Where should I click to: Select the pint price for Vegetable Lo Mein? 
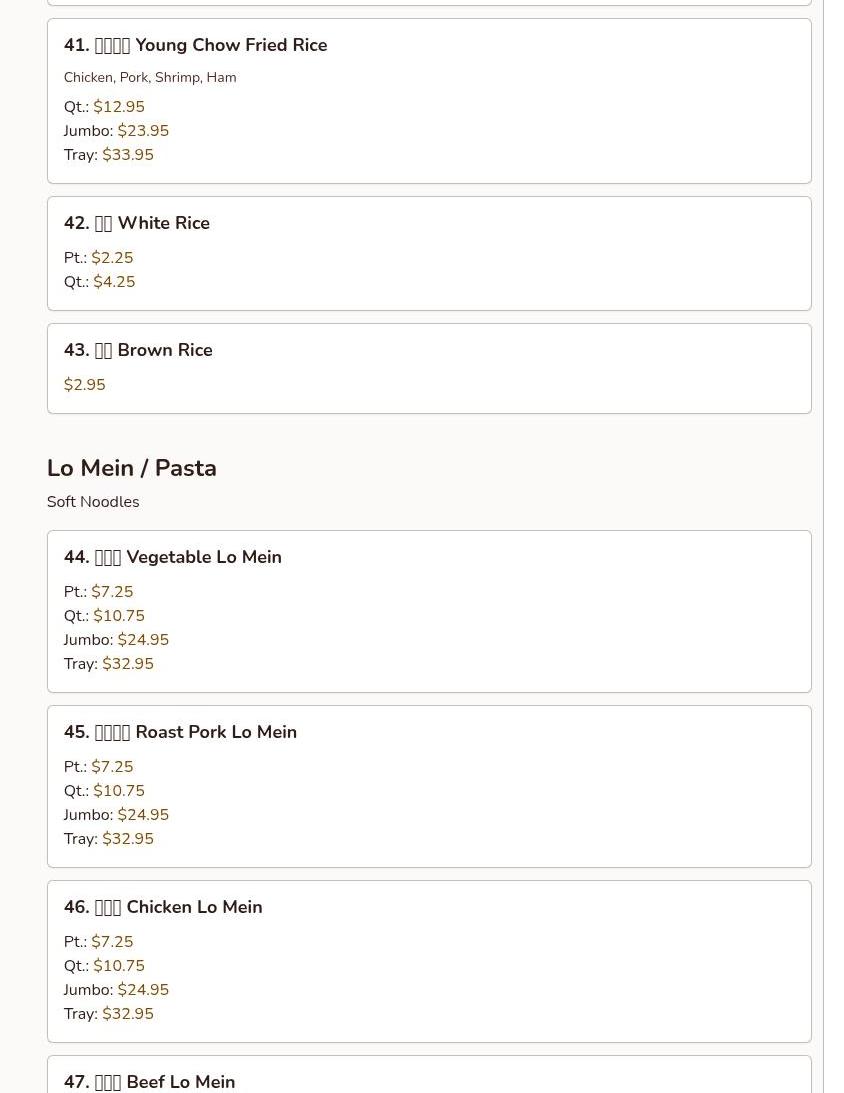[x=112, y=592]
